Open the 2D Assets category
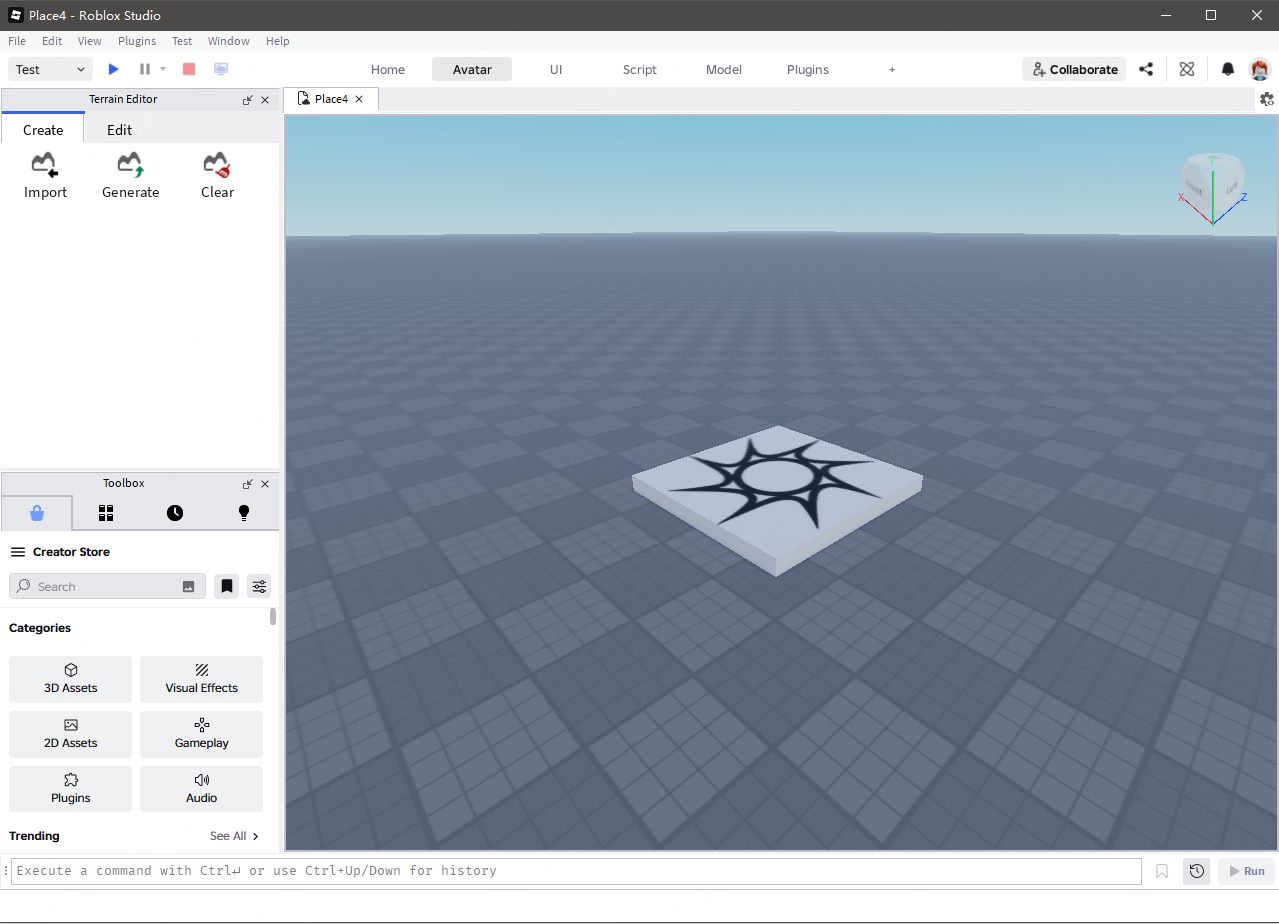 (x=71, y=734)
